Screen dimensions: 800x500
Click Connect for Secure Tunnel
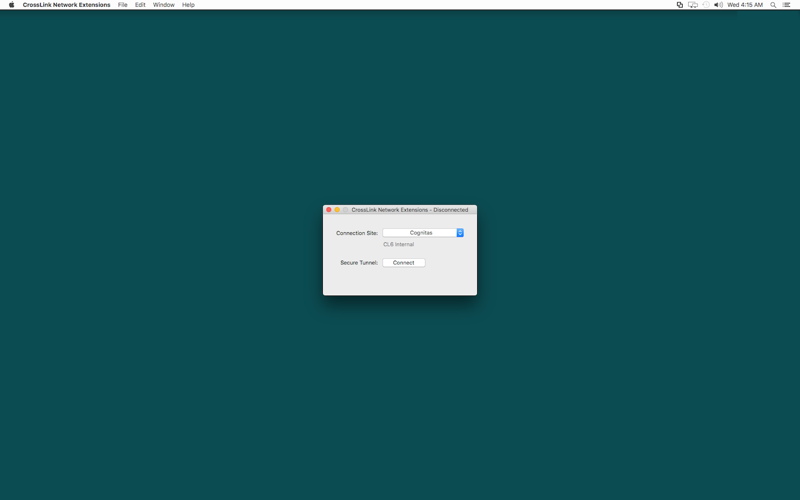point(404,263)
